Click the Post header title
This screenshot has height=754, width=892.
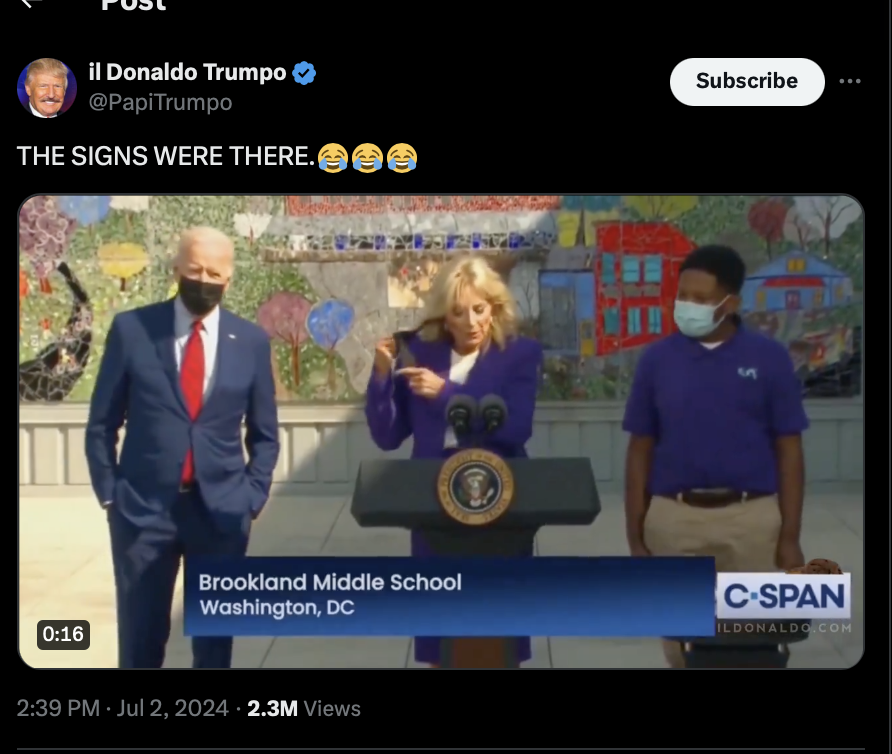(x=133, y=5)
